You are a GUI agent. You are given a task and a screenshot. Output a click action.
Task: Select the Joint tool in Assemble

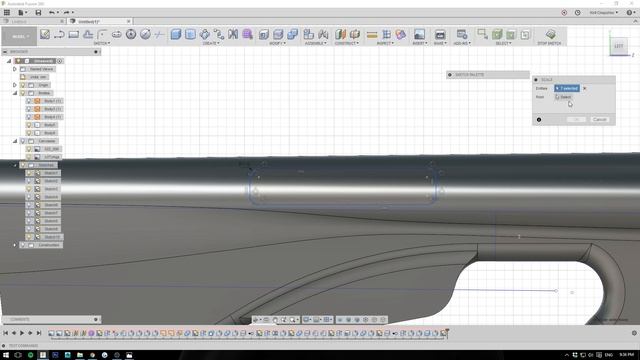[x=323, y=35]
